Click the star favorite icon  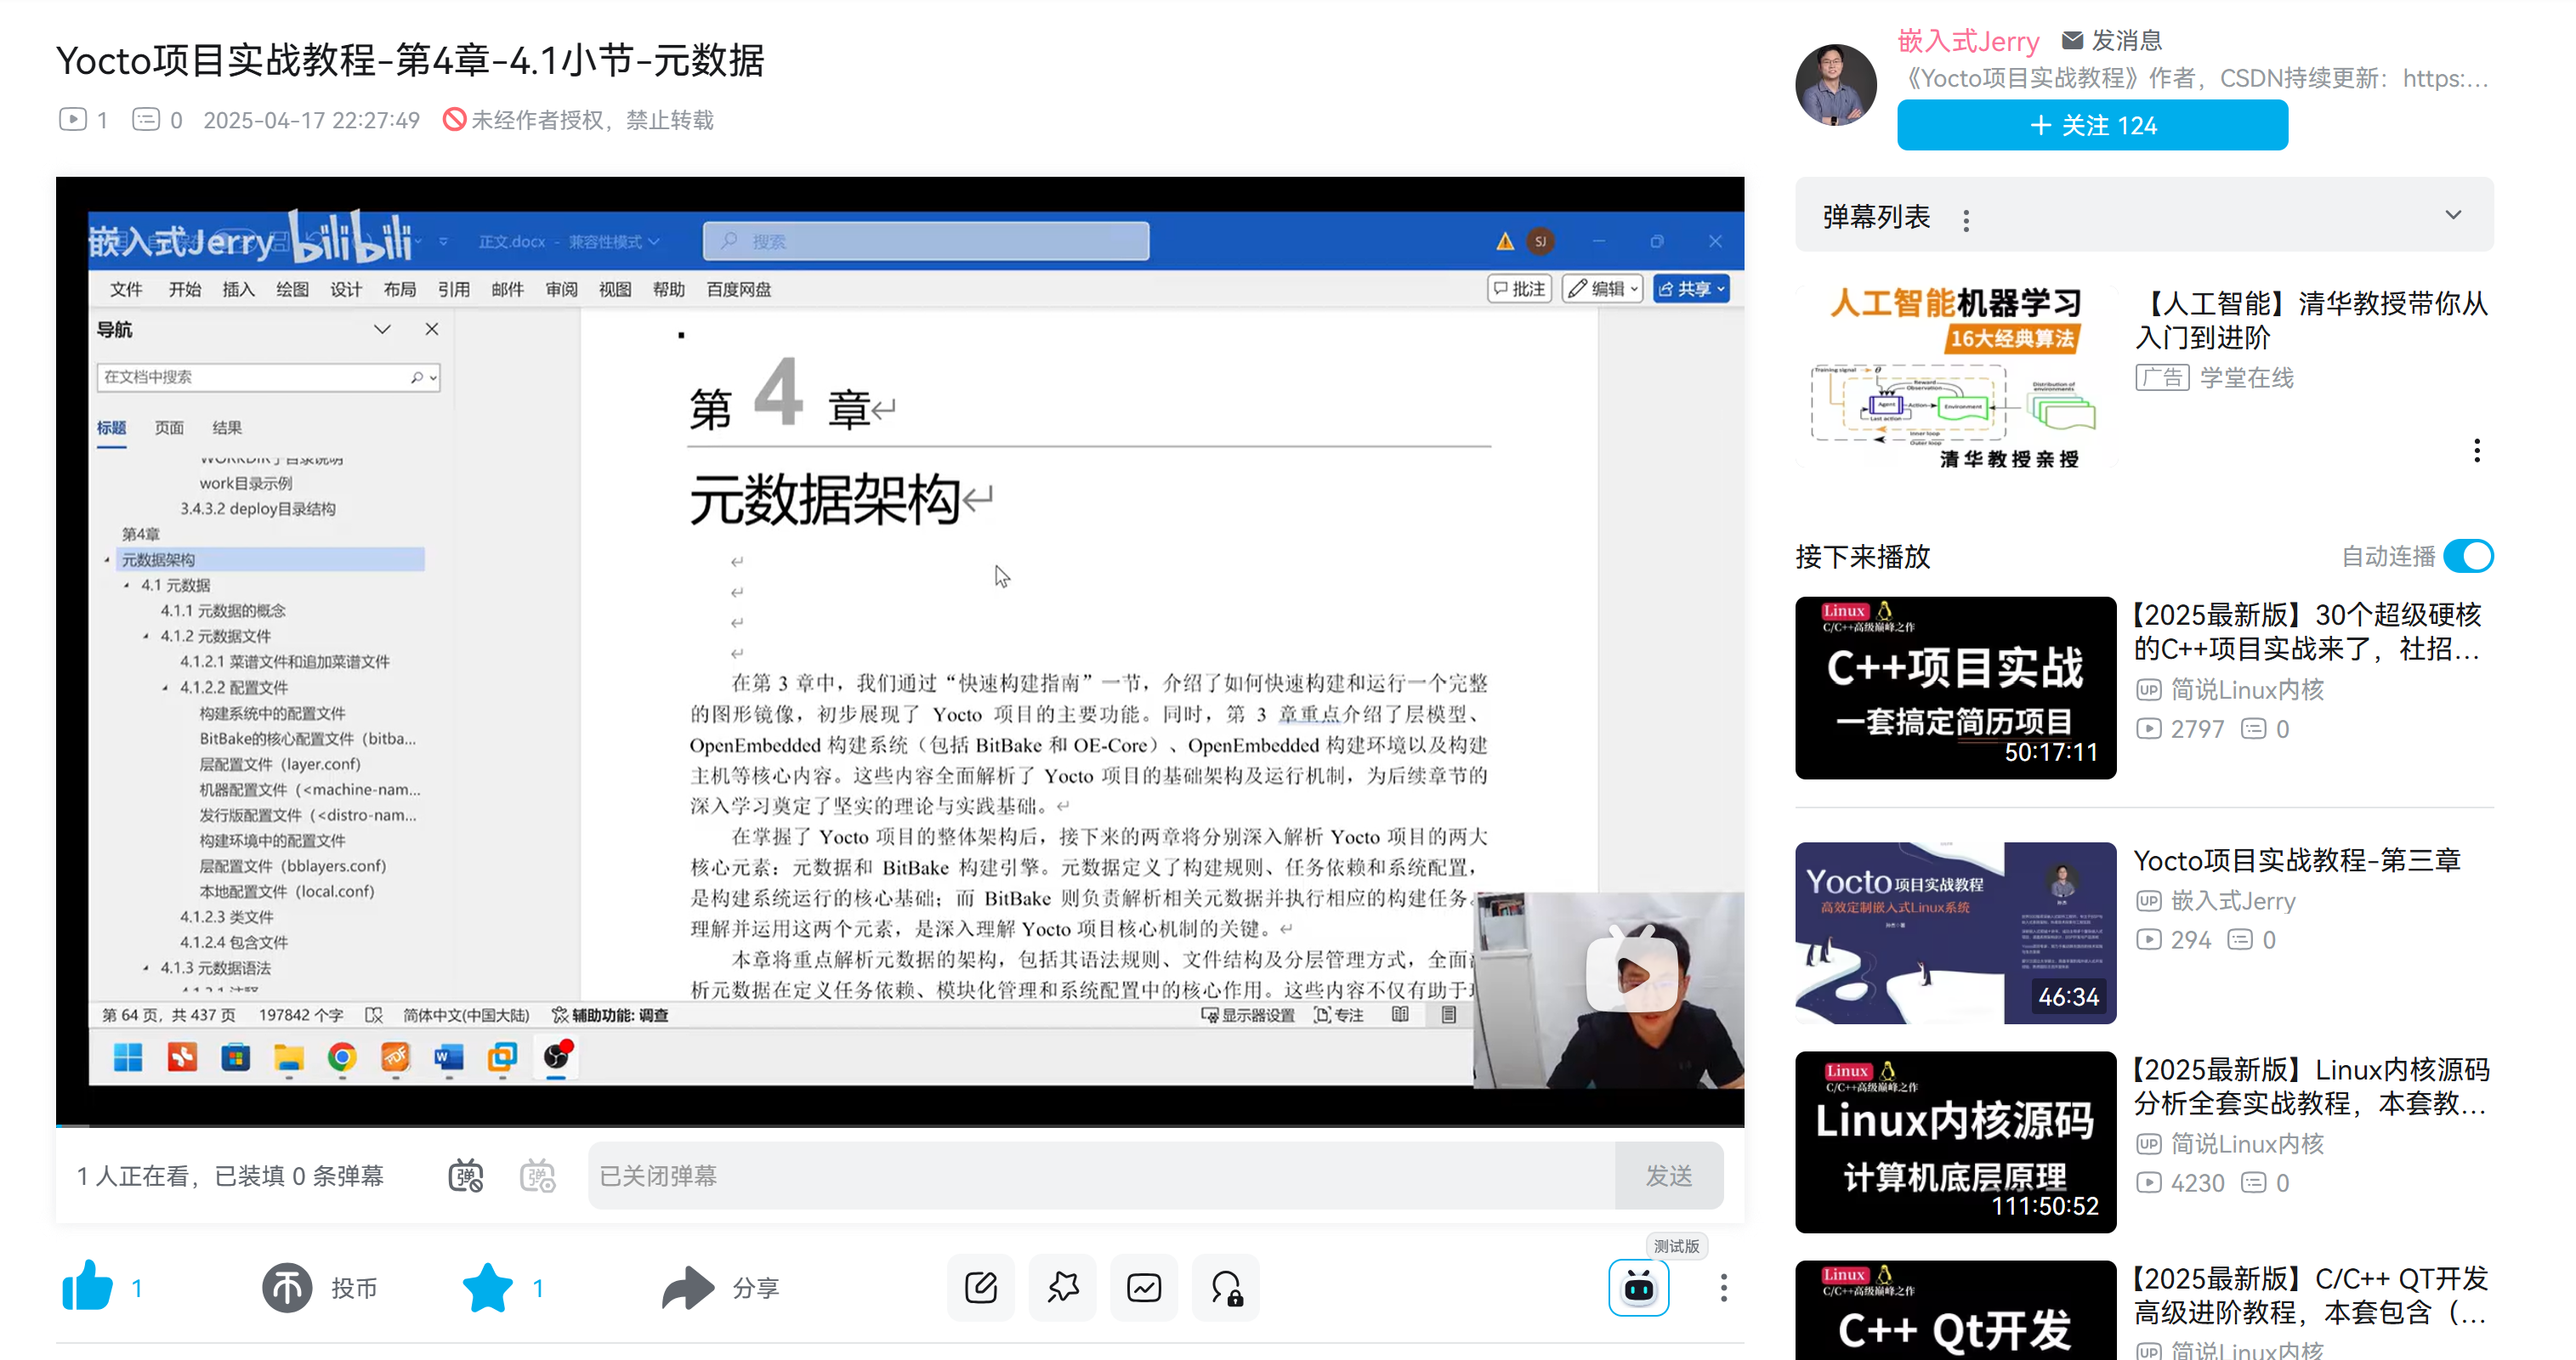coord(487,1287)
